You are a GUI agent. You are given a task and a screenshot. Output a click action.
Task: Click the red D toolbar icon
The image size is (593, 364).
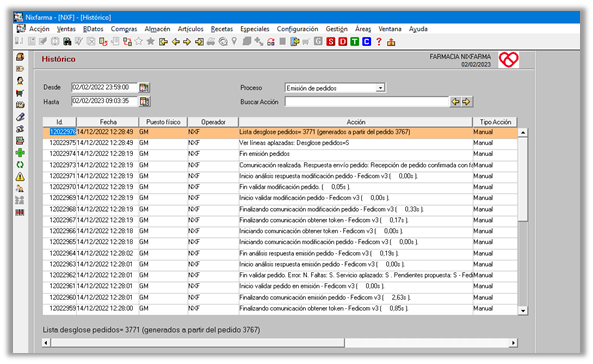(x=343, y=42)
